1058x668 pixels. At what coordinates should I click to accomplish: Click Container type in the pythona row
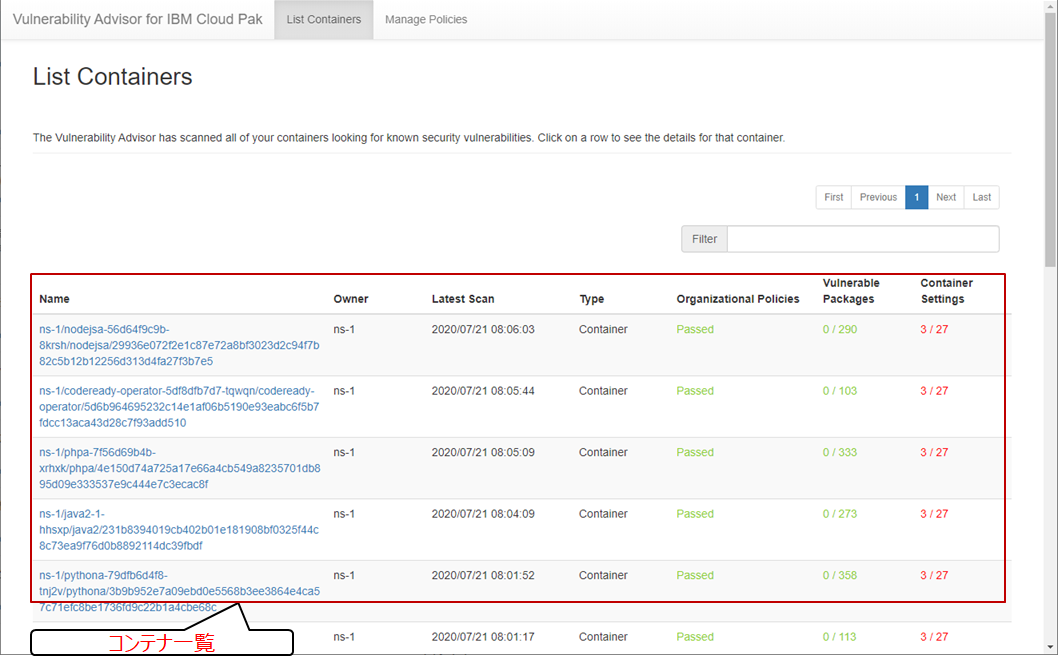coord(603,575)
